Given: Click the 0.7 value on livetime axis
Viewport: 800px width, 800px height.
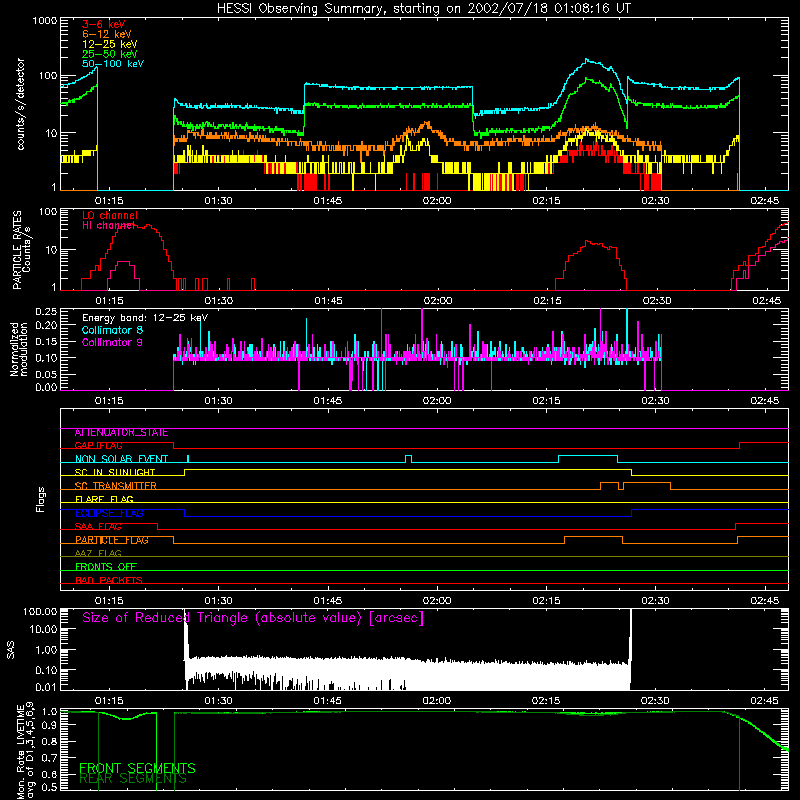Looking at the screenshot, I should (49, 758).
